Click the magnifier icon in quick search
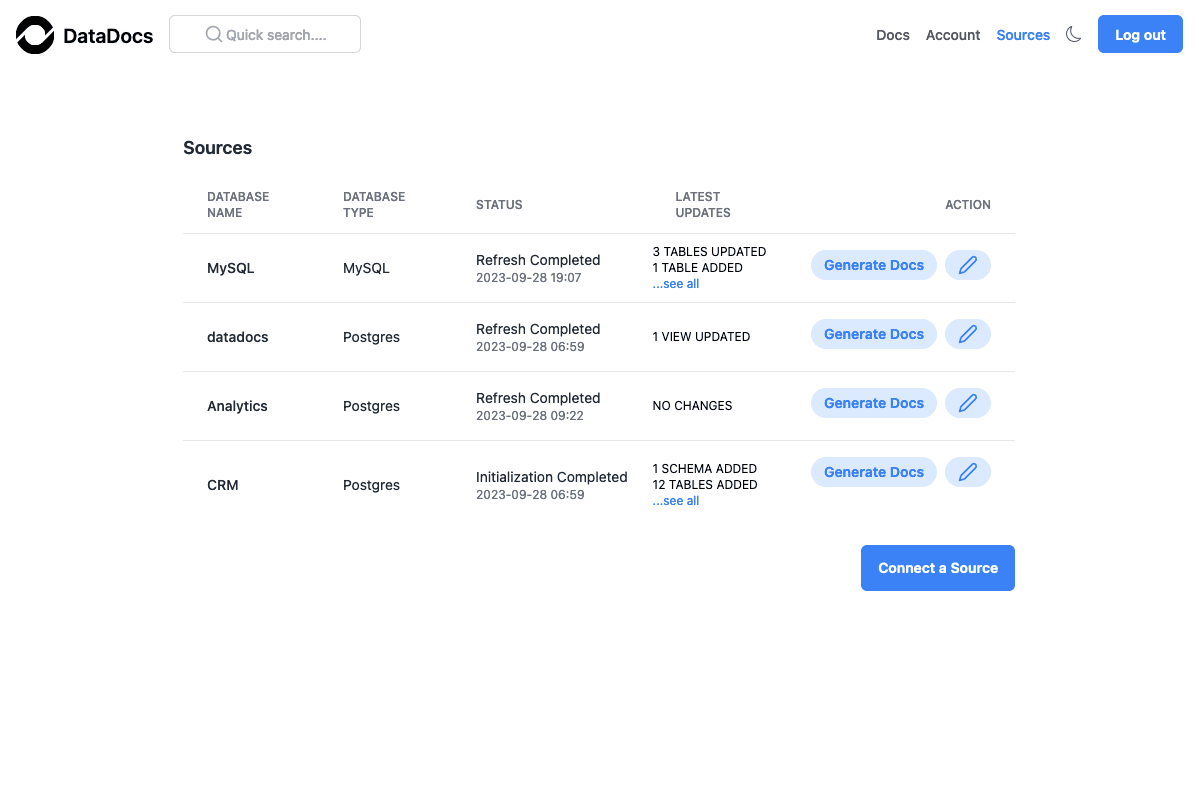 click(212, 34)
